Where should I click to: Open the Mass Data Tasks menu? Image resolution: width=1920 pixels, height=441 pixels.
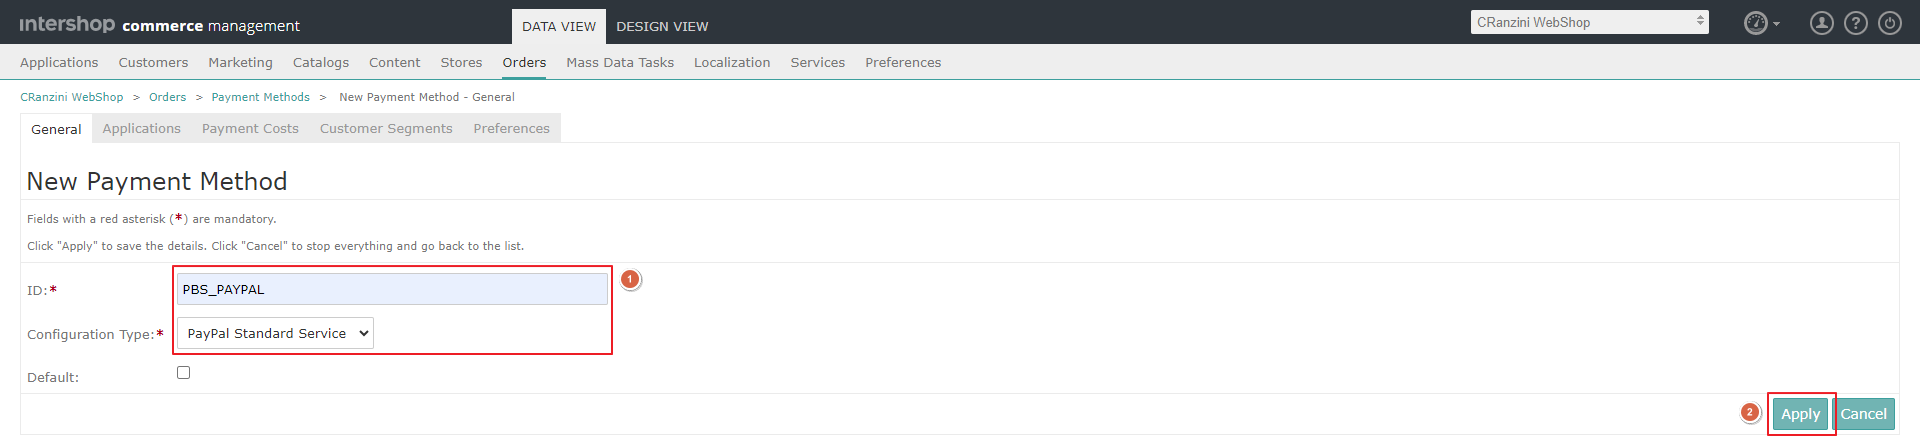(620, 62)
